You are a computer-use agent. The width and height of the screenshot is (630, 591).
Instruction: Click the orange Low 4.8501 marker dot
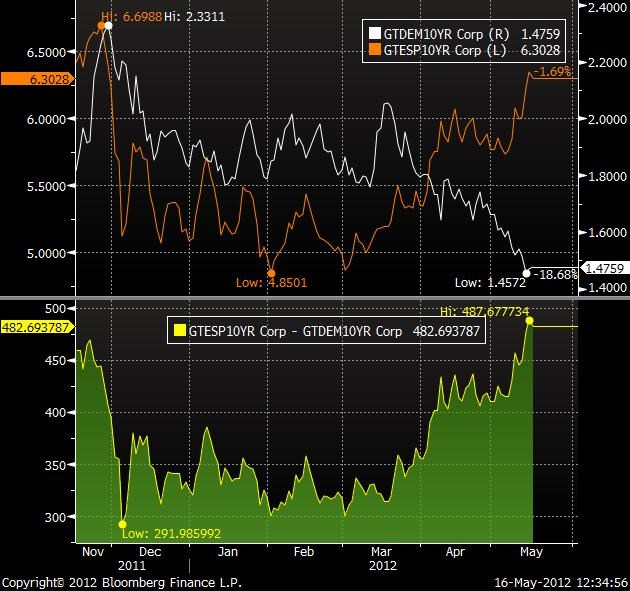point(271,274)
